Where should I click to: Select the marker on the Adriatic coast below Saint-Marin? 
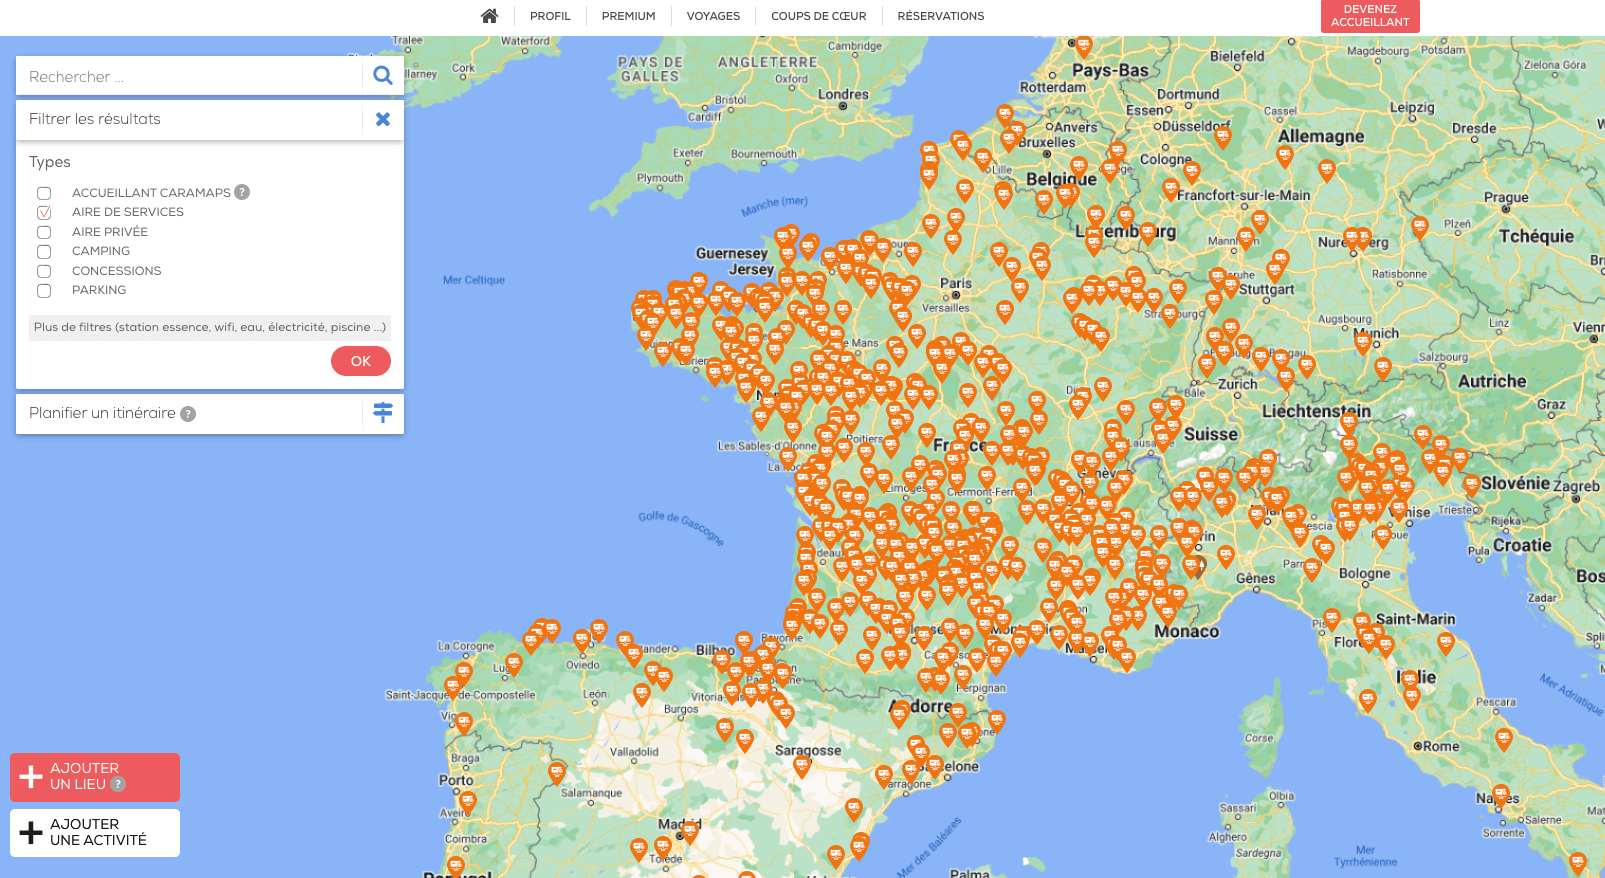point(1446,643)
